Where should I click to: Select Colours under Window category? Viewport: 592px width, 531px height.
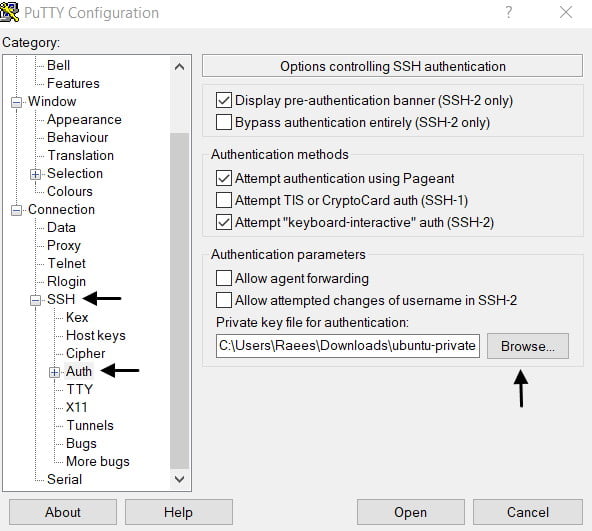point(70,191)
